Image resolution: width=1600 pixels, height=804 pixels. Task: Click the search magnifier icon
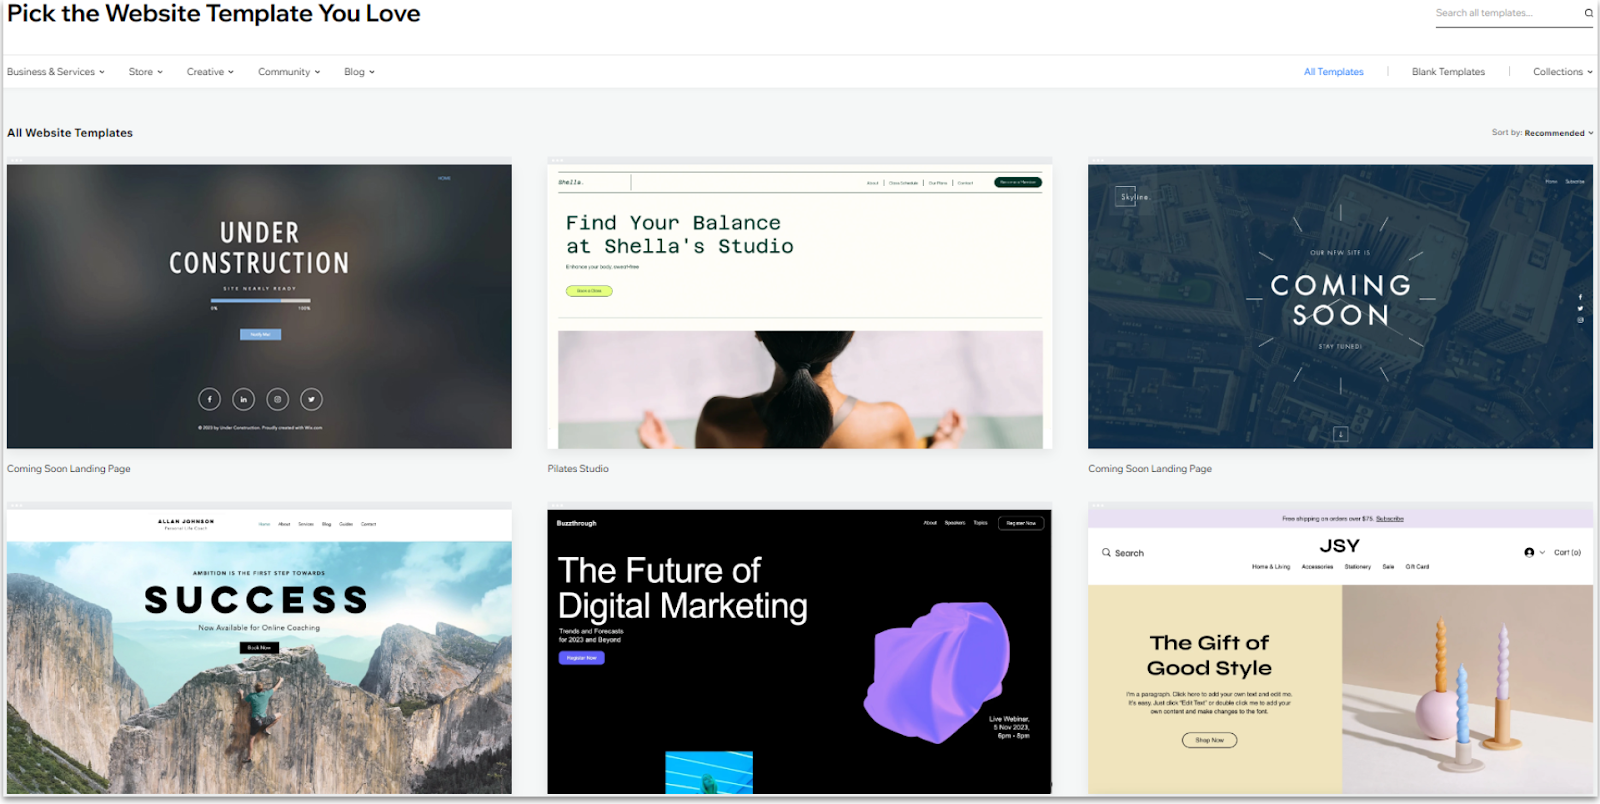coord(1588,13)
